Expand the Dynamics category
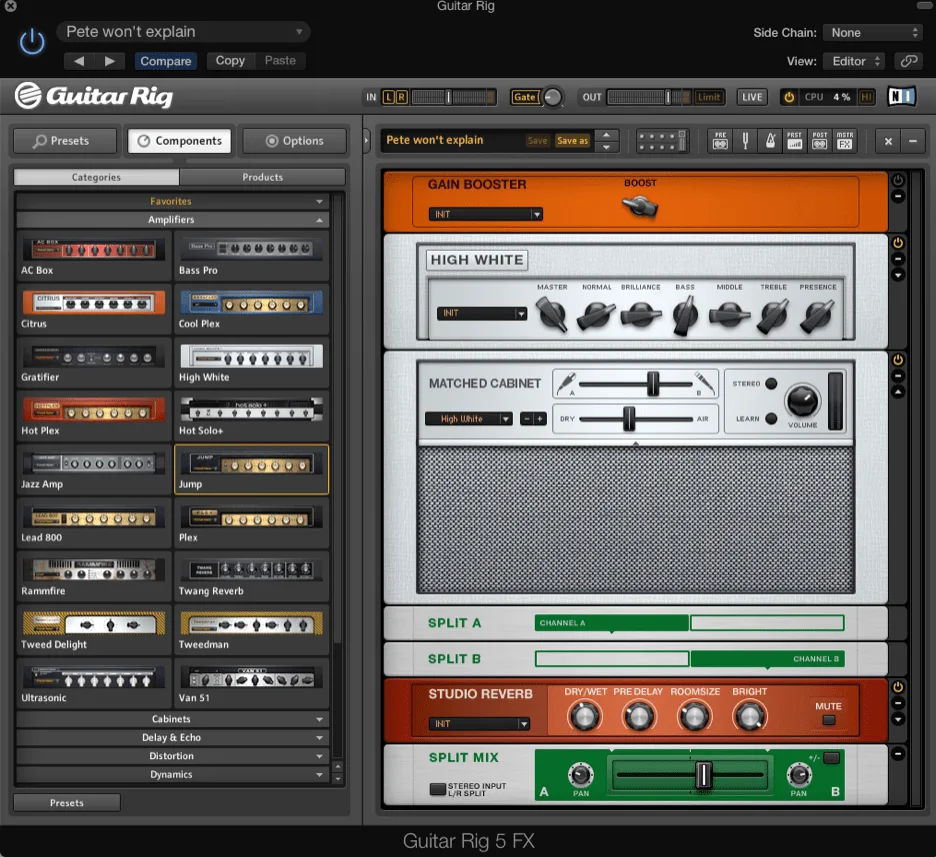 (172, 774)
